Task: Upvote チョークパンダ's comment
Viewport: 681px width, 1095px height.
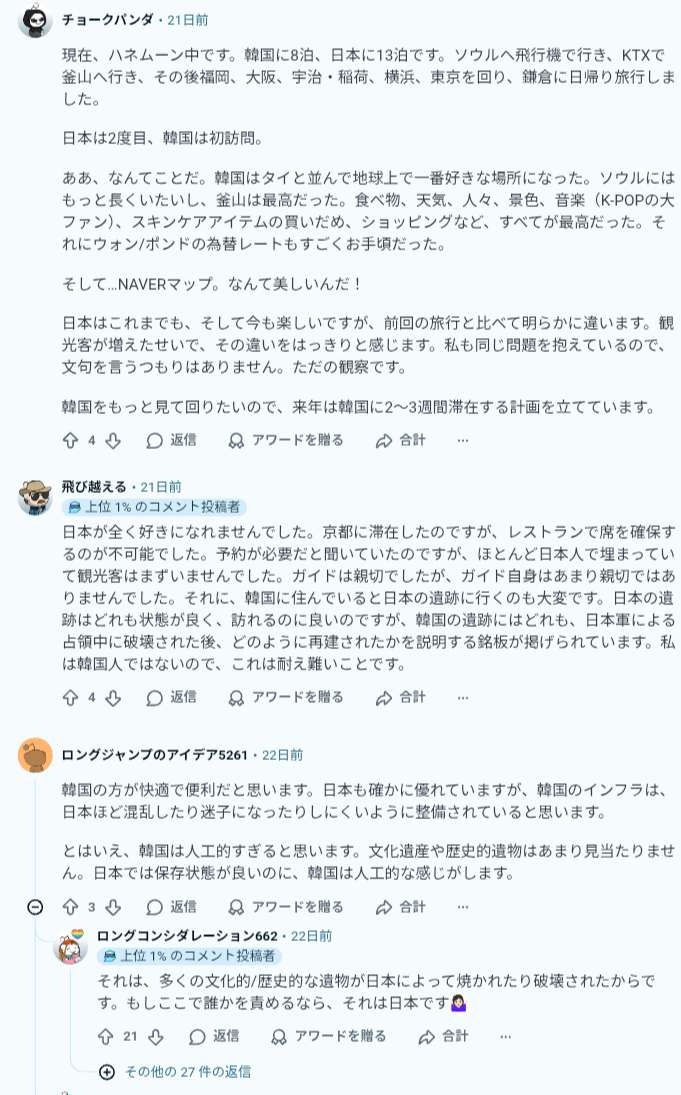Action: (70, 440)
